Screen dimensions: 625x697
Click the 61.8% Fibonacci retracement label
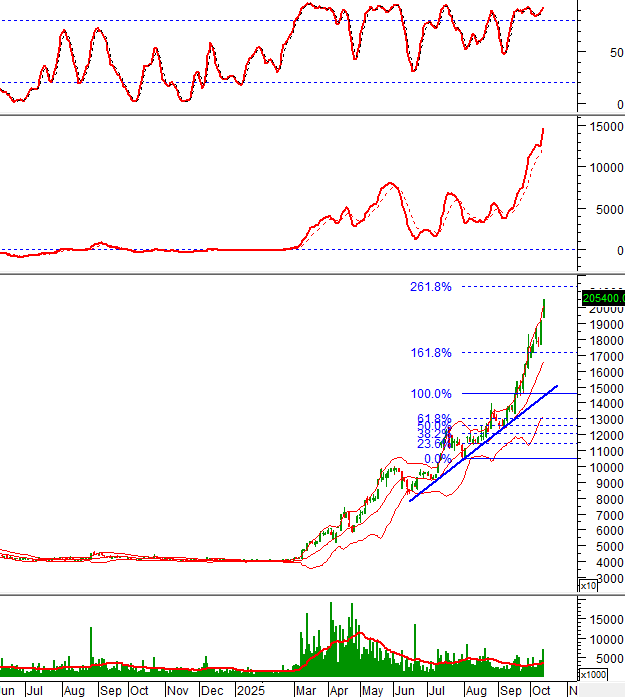coord(434,418)
